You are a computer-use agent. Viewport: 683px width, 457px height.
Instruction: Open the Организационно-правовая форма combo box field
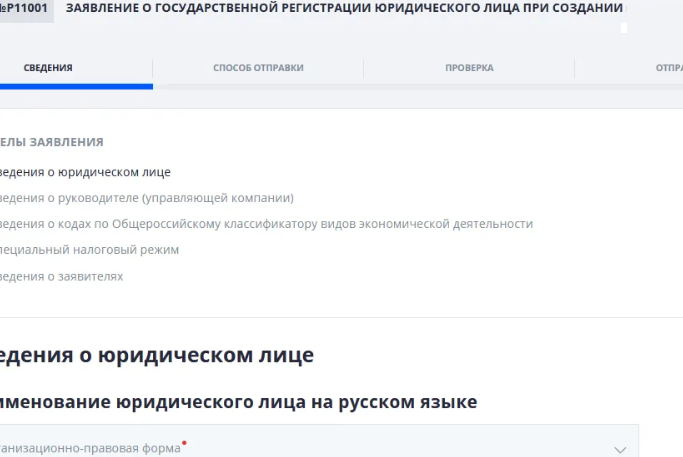300,447
